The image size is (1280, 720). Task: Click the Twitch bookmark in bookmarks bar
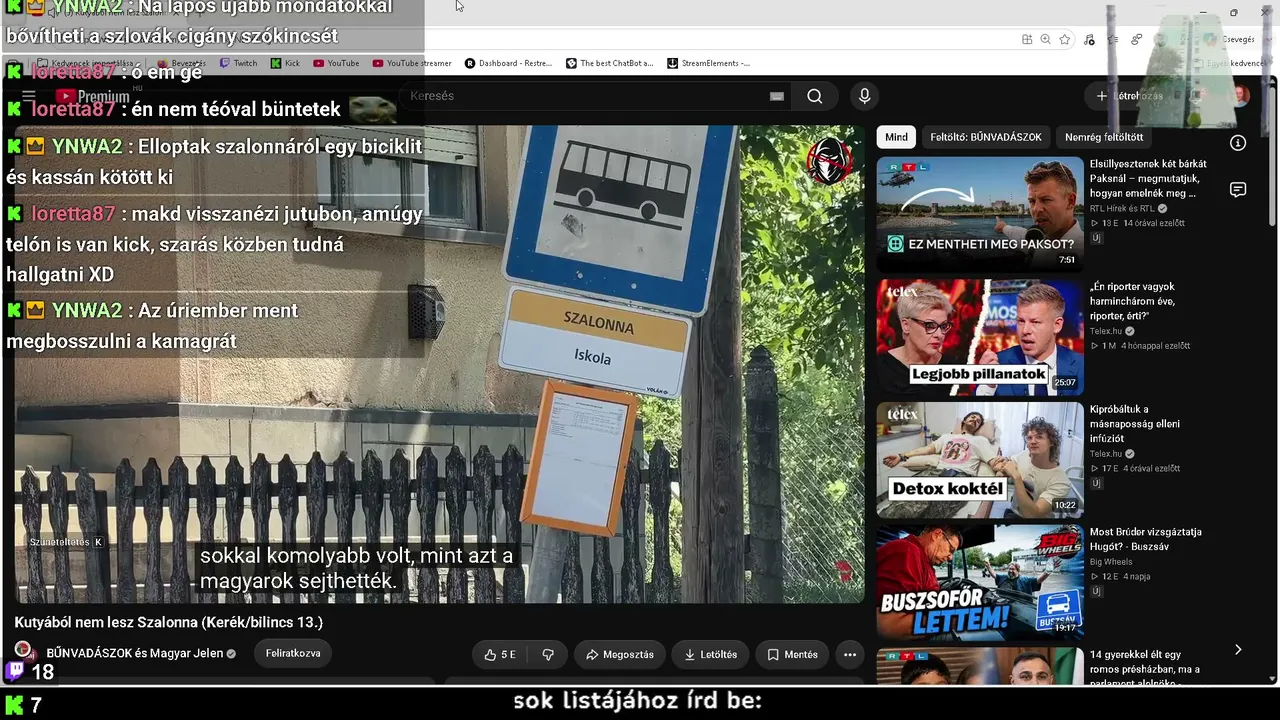(x=237, y=63)
